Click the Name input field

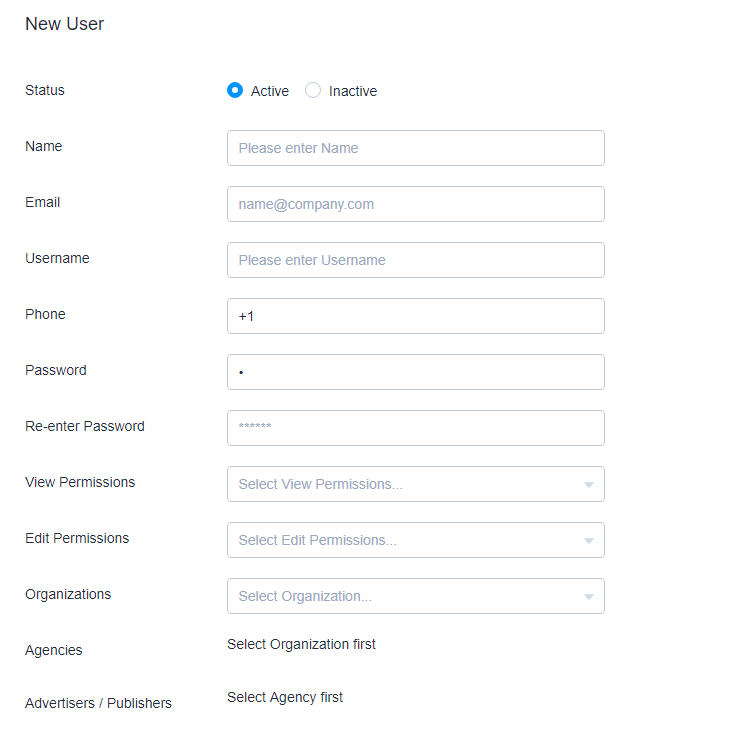coord(415,148)
